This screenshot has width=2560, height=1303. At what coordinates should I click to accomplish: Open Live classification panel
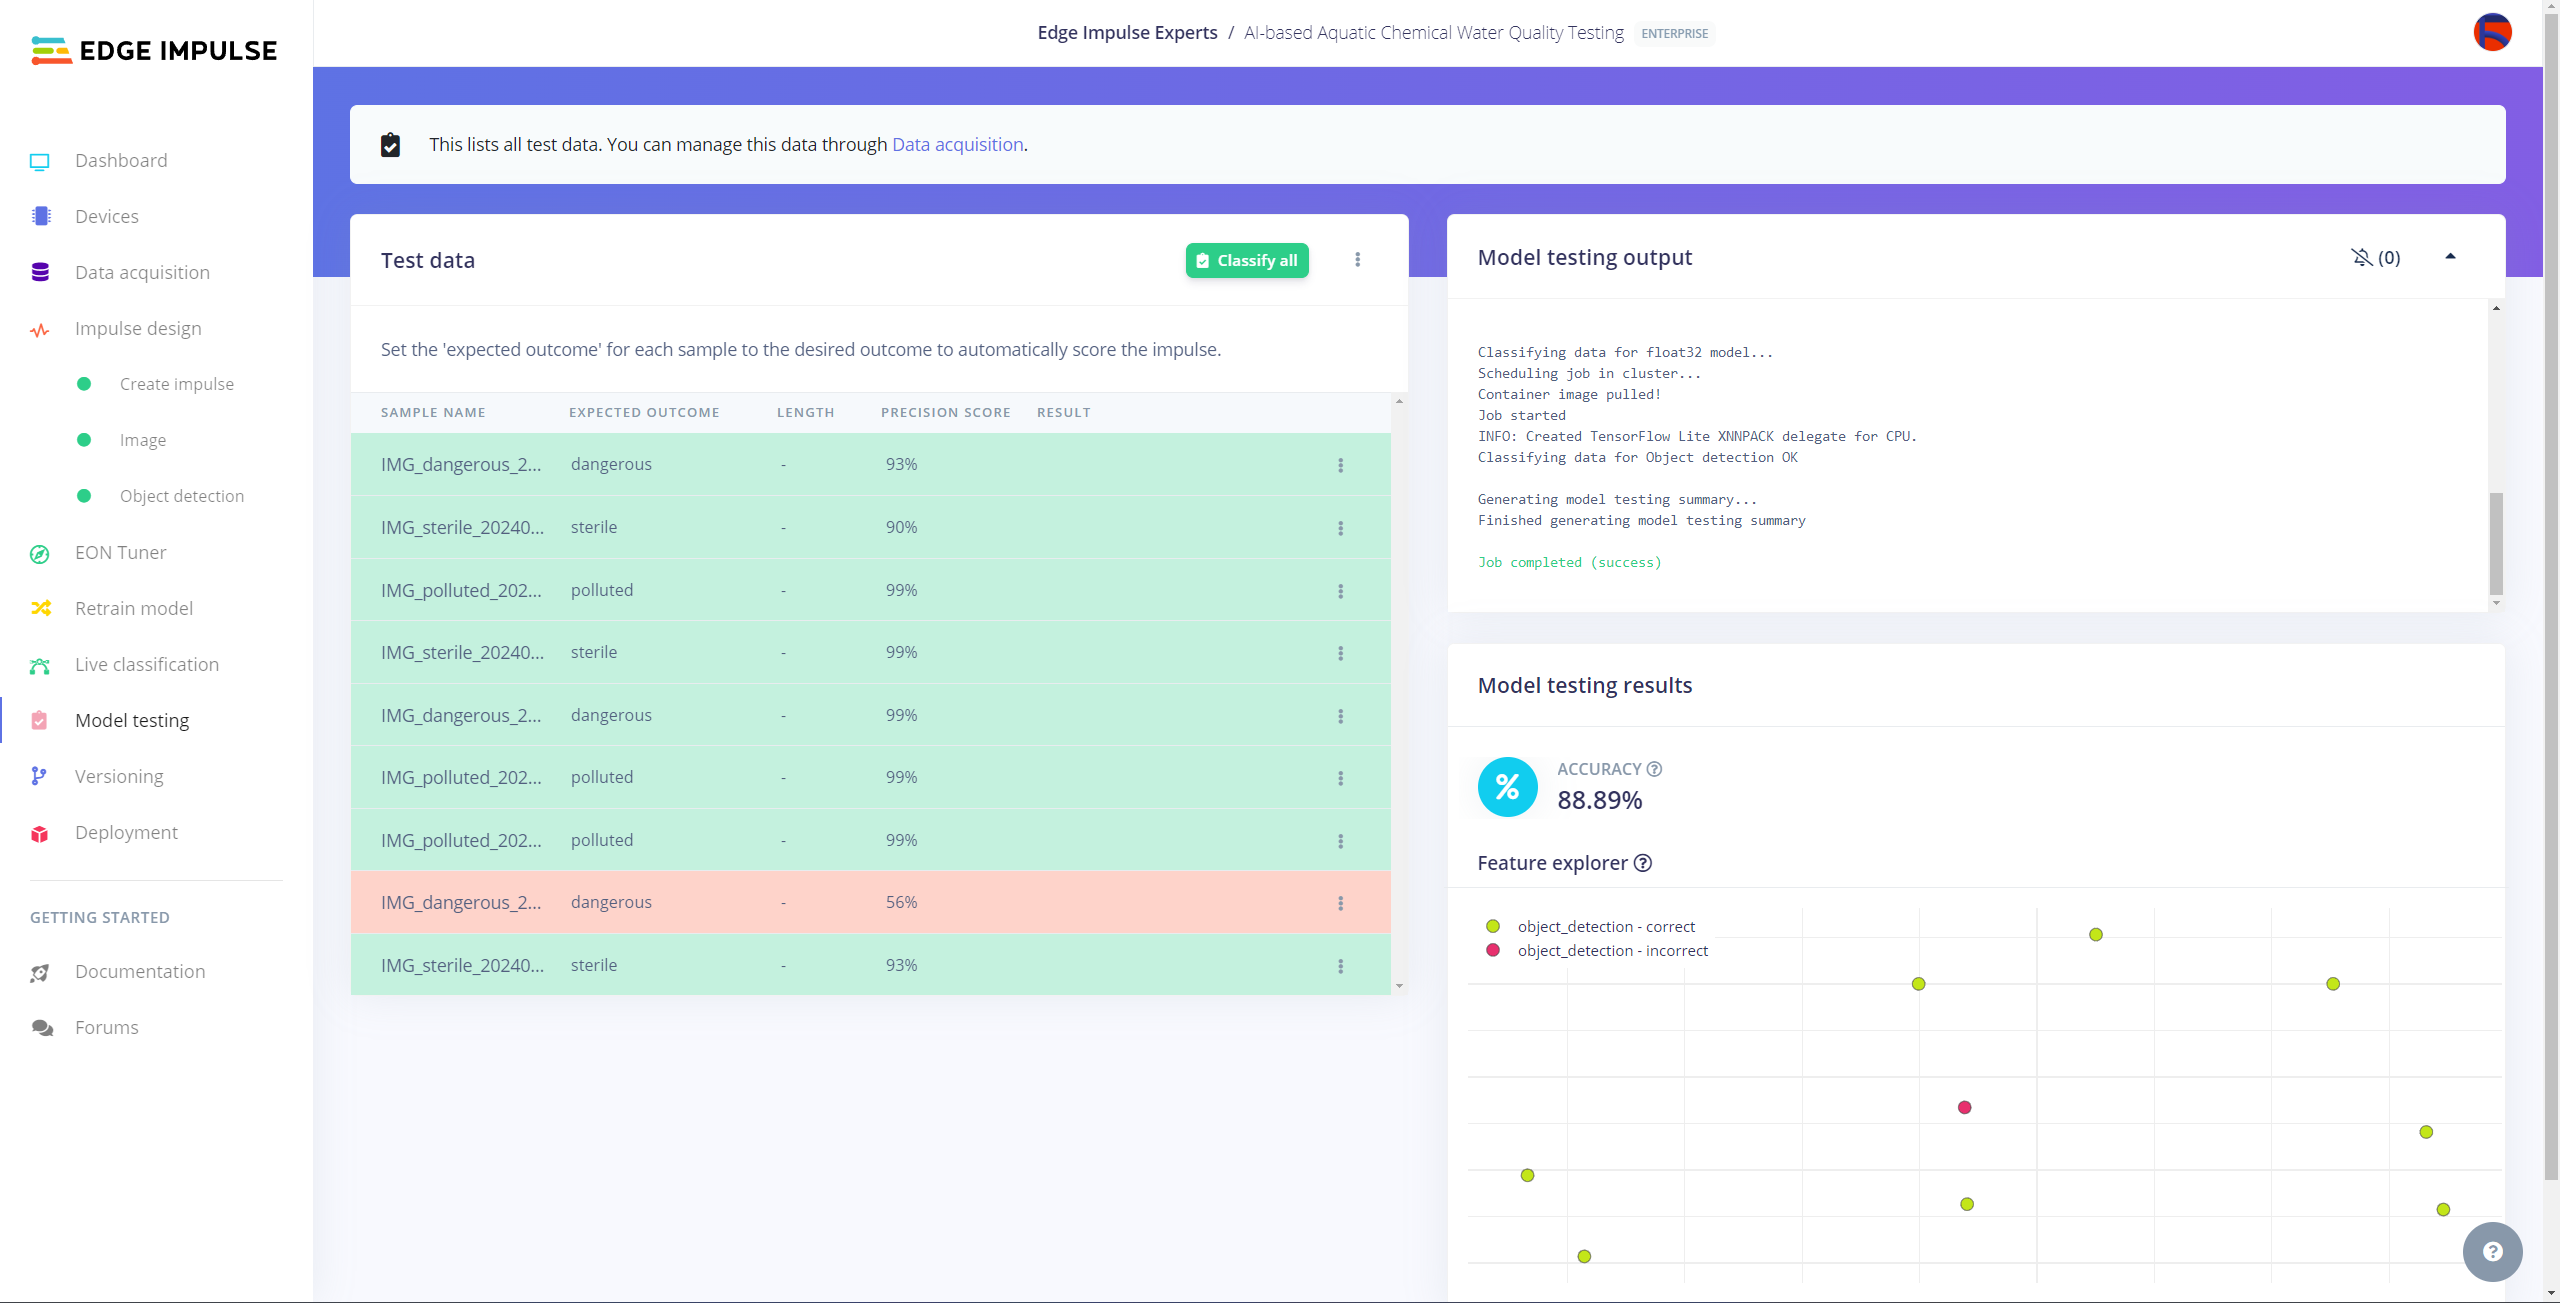pyautogui.click(x=146, y=663)
